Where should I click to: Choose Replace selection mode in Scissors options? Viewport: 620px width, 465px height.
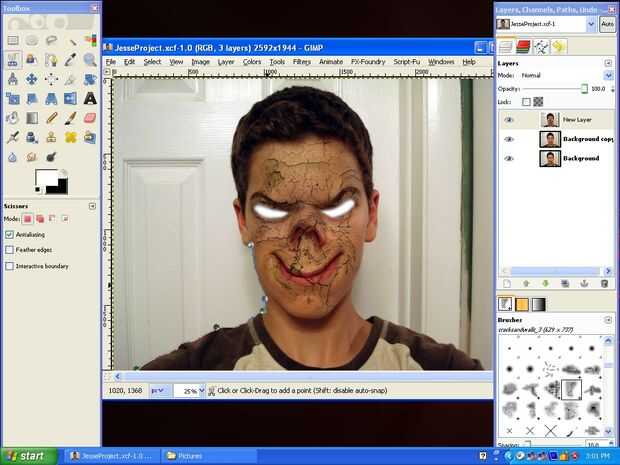click(x=27, y=219)
